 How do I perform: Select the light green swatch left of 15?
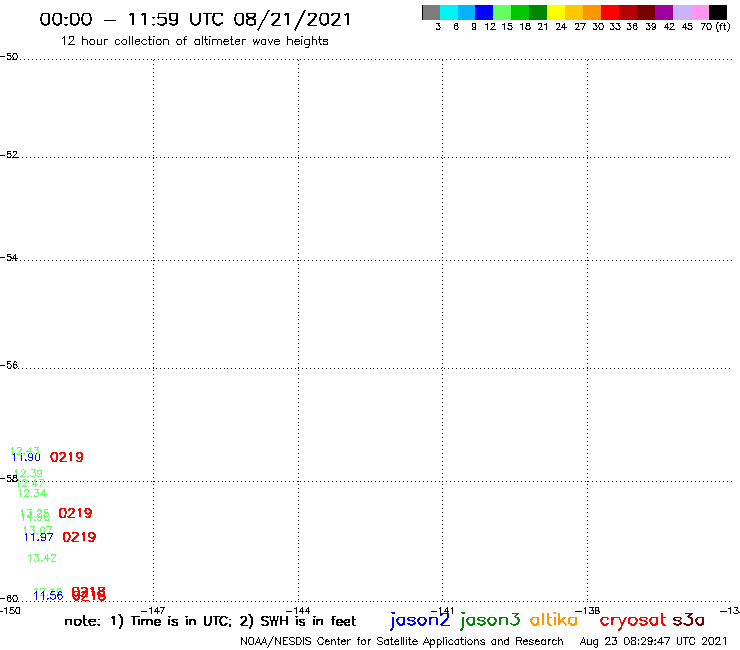pyautogui.click(x=502, y=12)
